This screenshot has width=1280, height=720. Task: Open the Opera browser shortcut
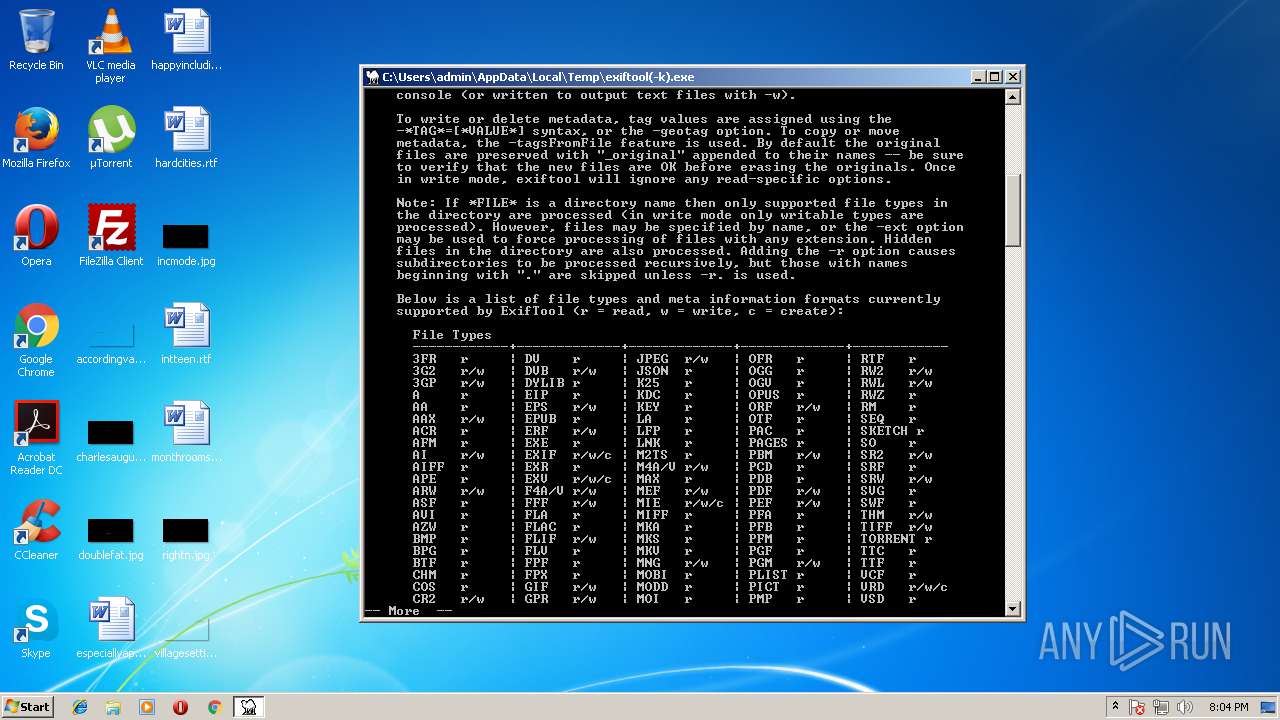36,237
